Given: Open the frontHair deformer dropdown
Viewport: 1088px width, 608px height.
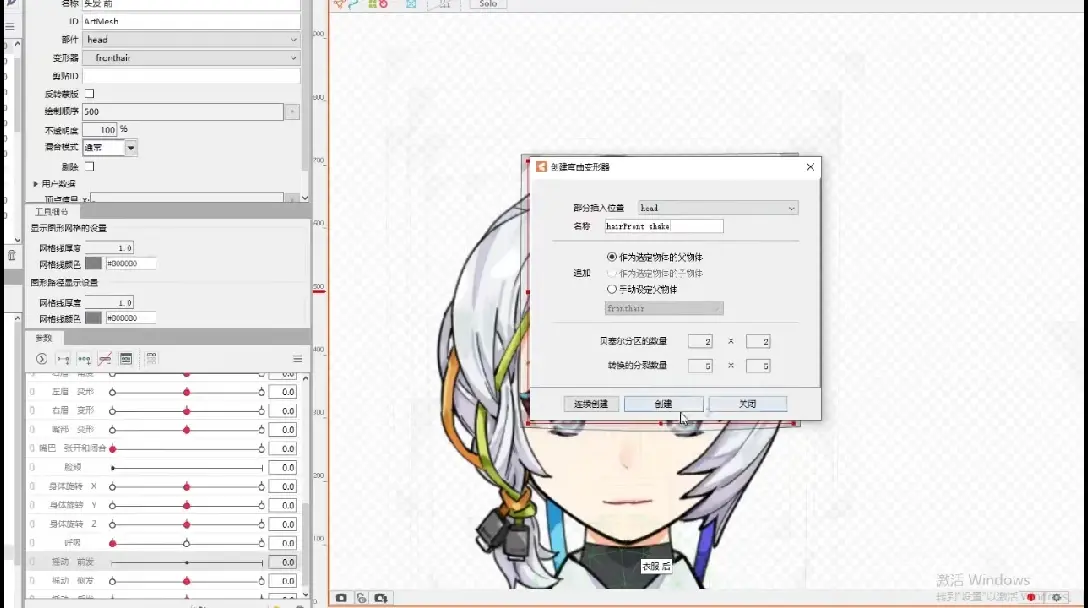Looking at the screenshot, I should [x=191, y=58].
